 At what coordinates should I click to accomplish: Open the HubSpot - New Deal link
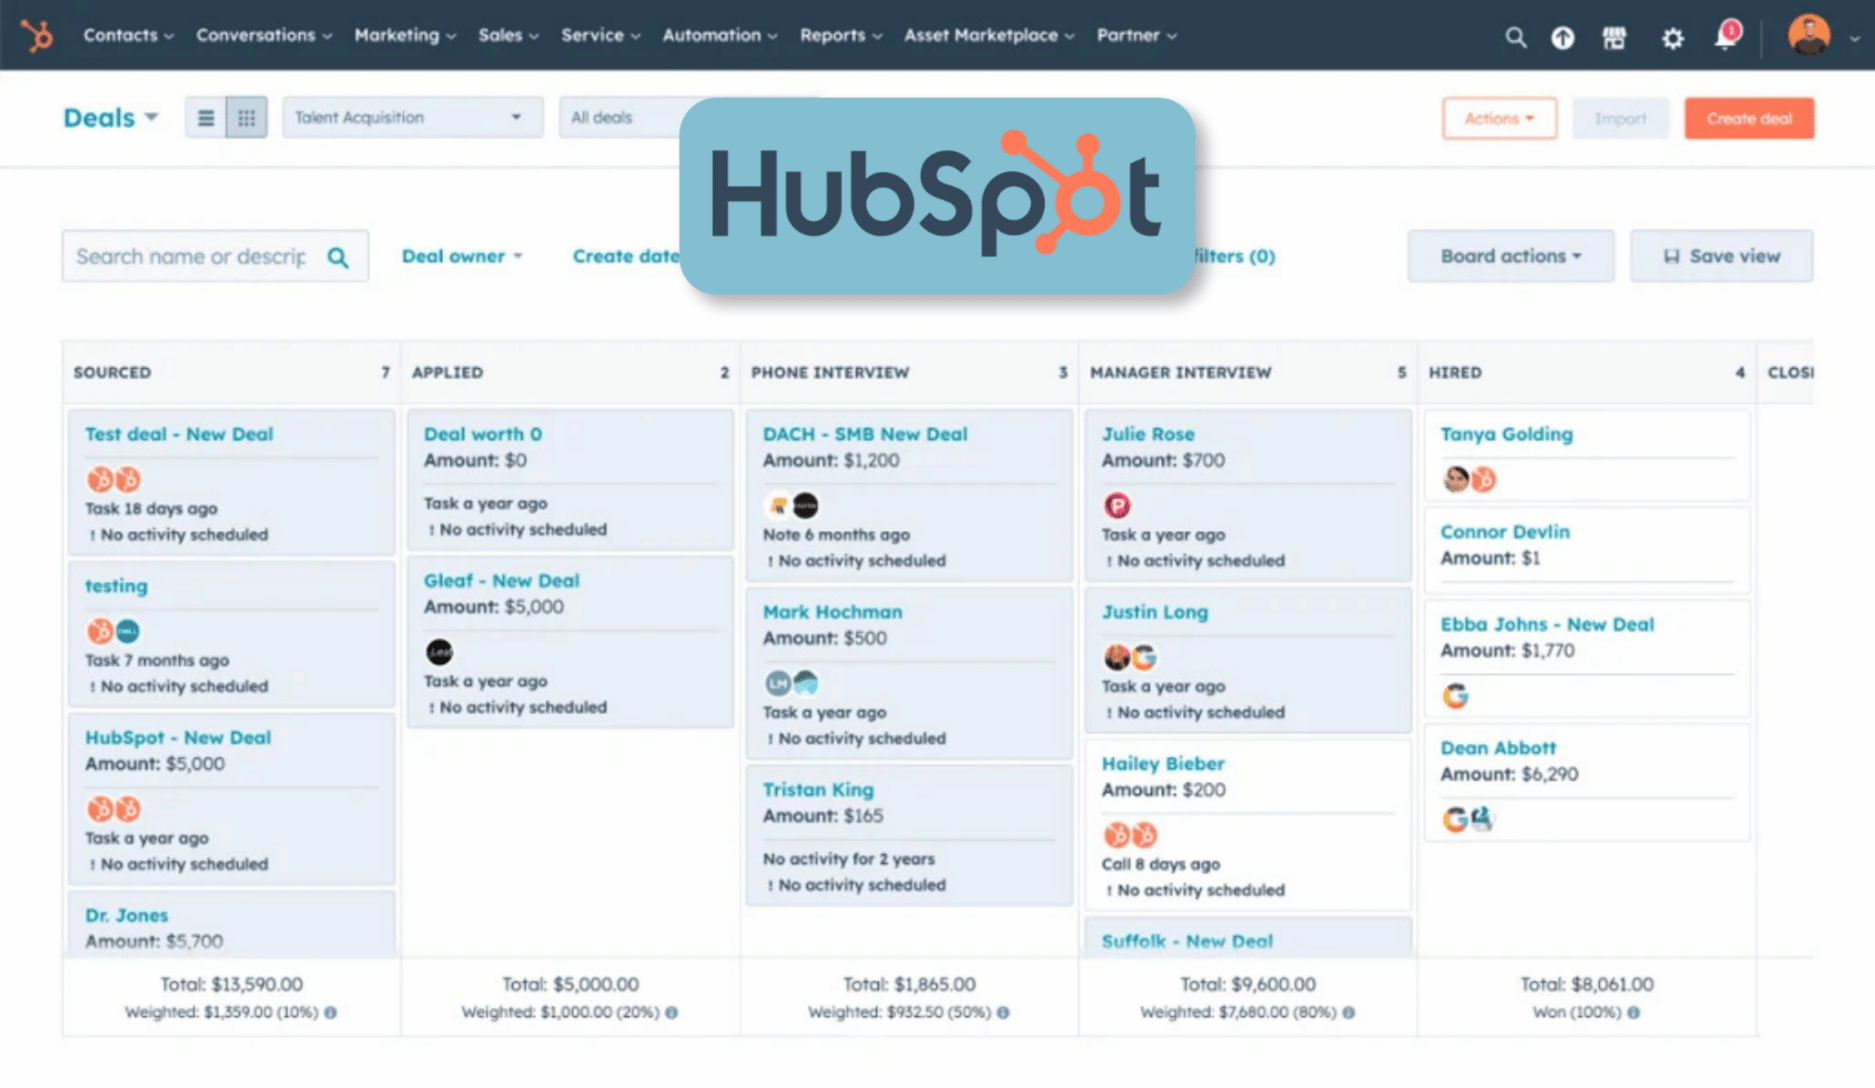(x=178, y=738)
